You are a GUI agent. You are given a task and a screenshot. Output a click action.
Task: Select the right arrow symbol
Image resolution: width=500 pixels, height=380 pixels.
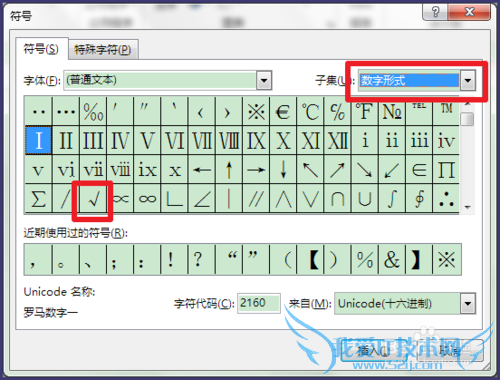pos(256,170)
